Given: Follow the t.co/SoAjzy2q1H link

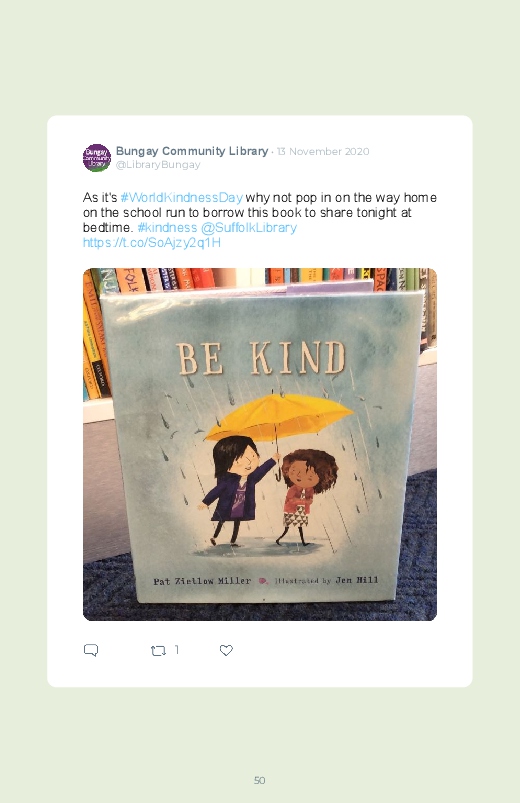Looking at the screenshot, I should 152,242.
